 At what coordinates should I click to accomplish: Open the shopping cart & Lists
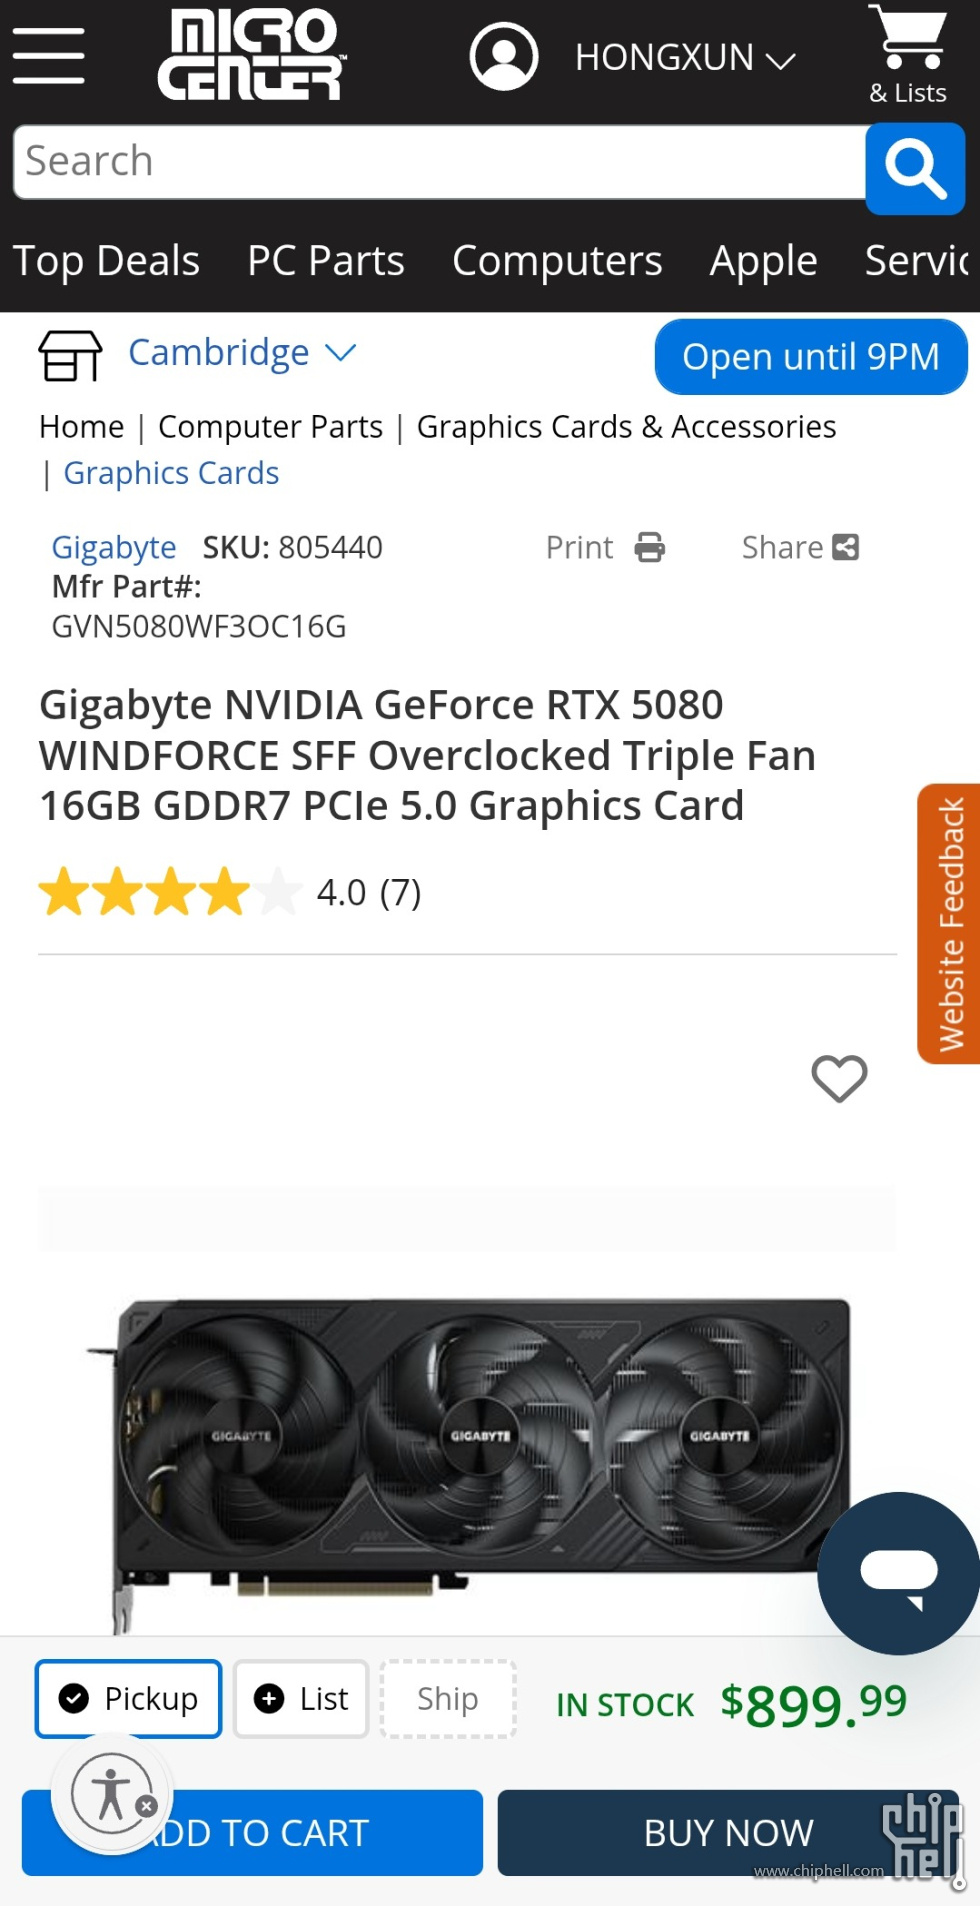[907, 55]
